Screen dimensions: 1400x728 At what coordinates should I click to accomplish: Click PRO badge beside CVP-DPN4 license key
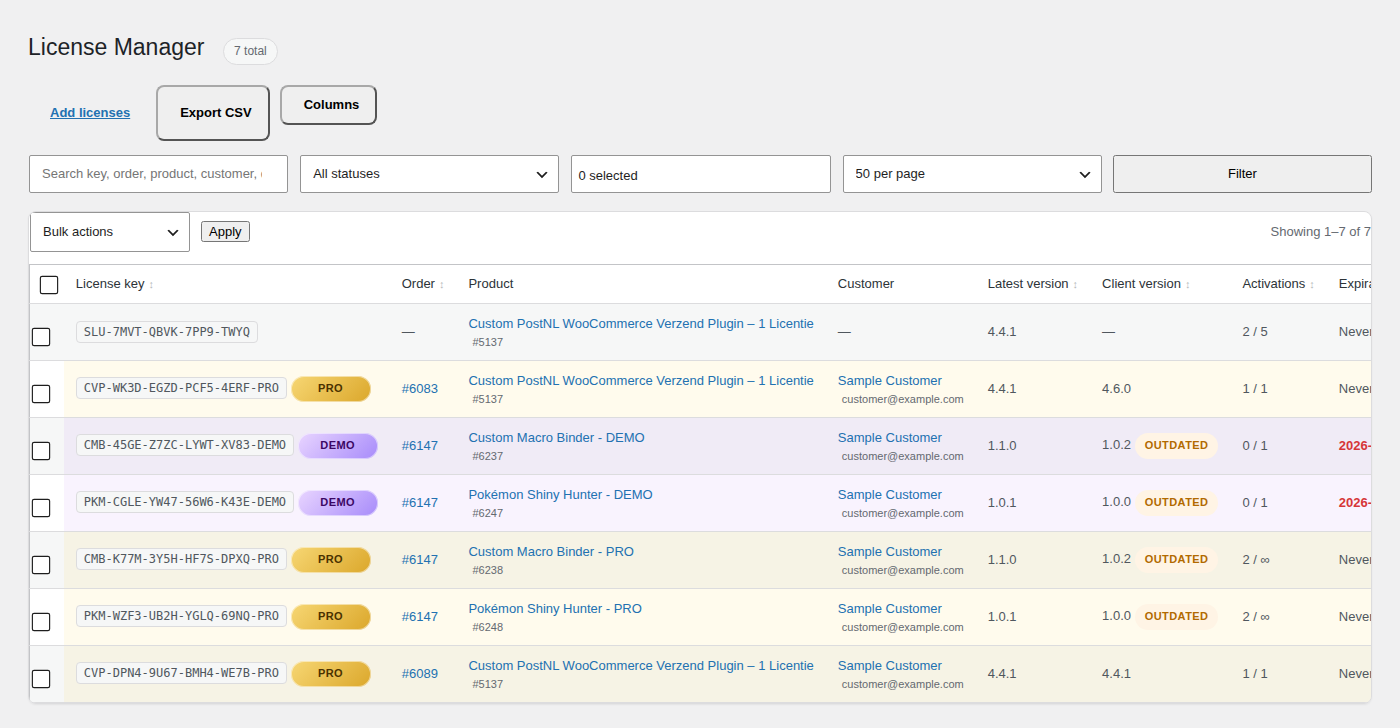pos(331,674)
